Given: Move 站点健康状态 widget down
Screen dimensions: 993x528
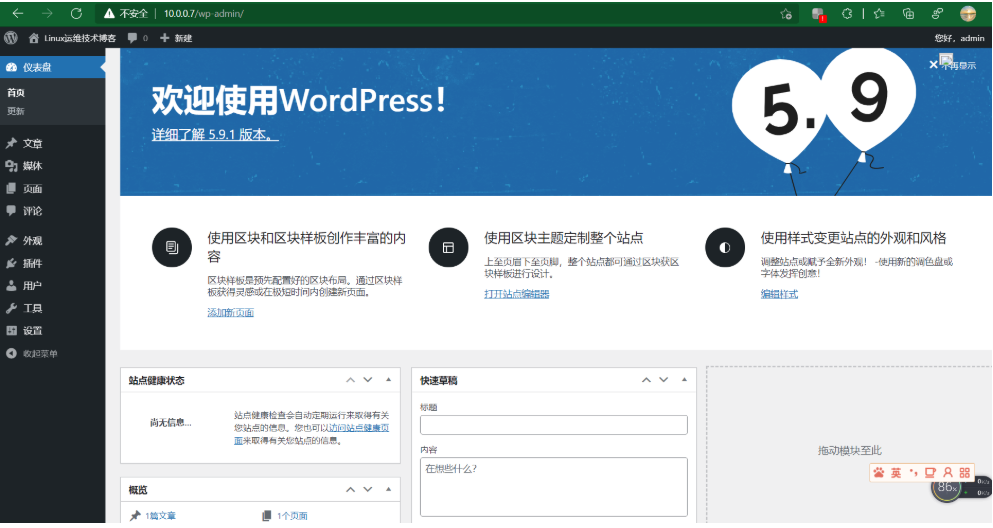Looking at the screenshot, I should point(368,380).
